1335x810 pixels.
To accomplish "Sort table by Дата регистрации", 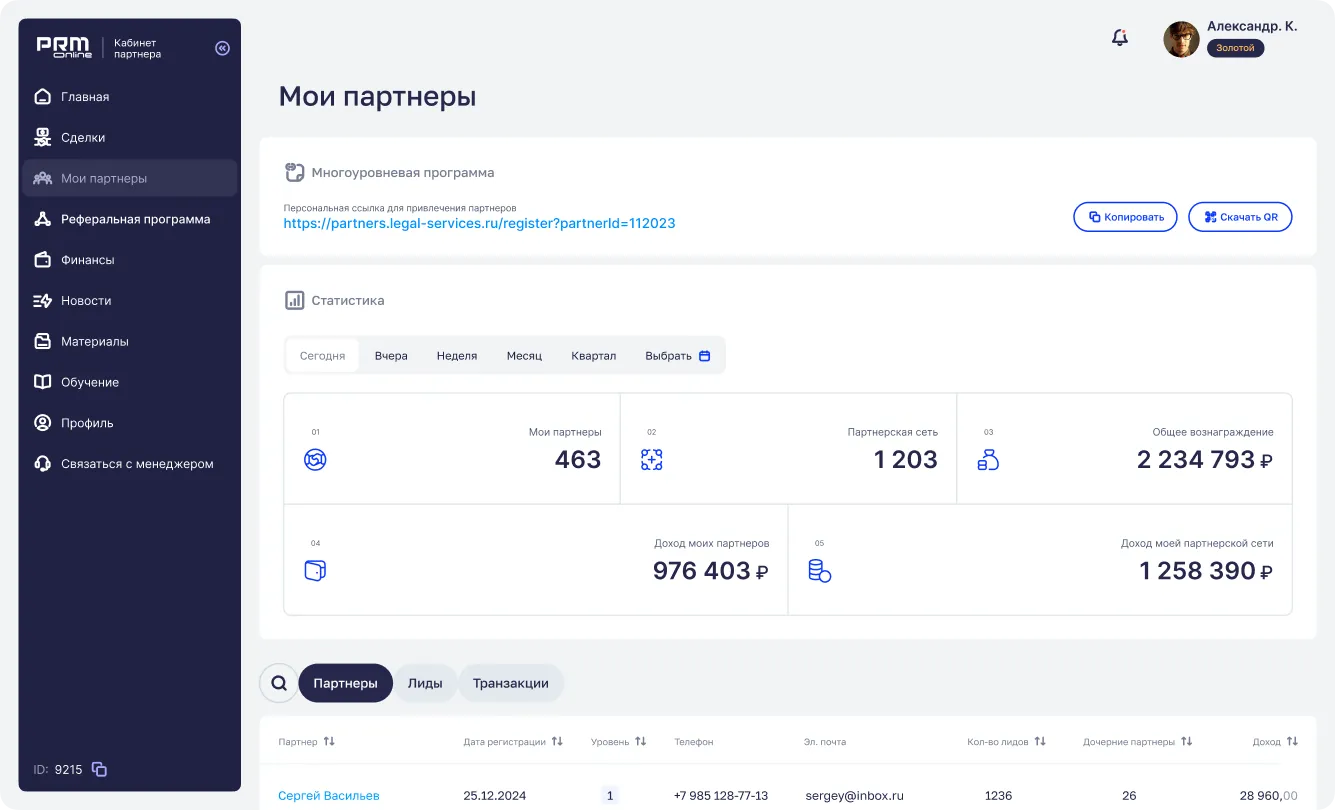I will pos(557,741).
